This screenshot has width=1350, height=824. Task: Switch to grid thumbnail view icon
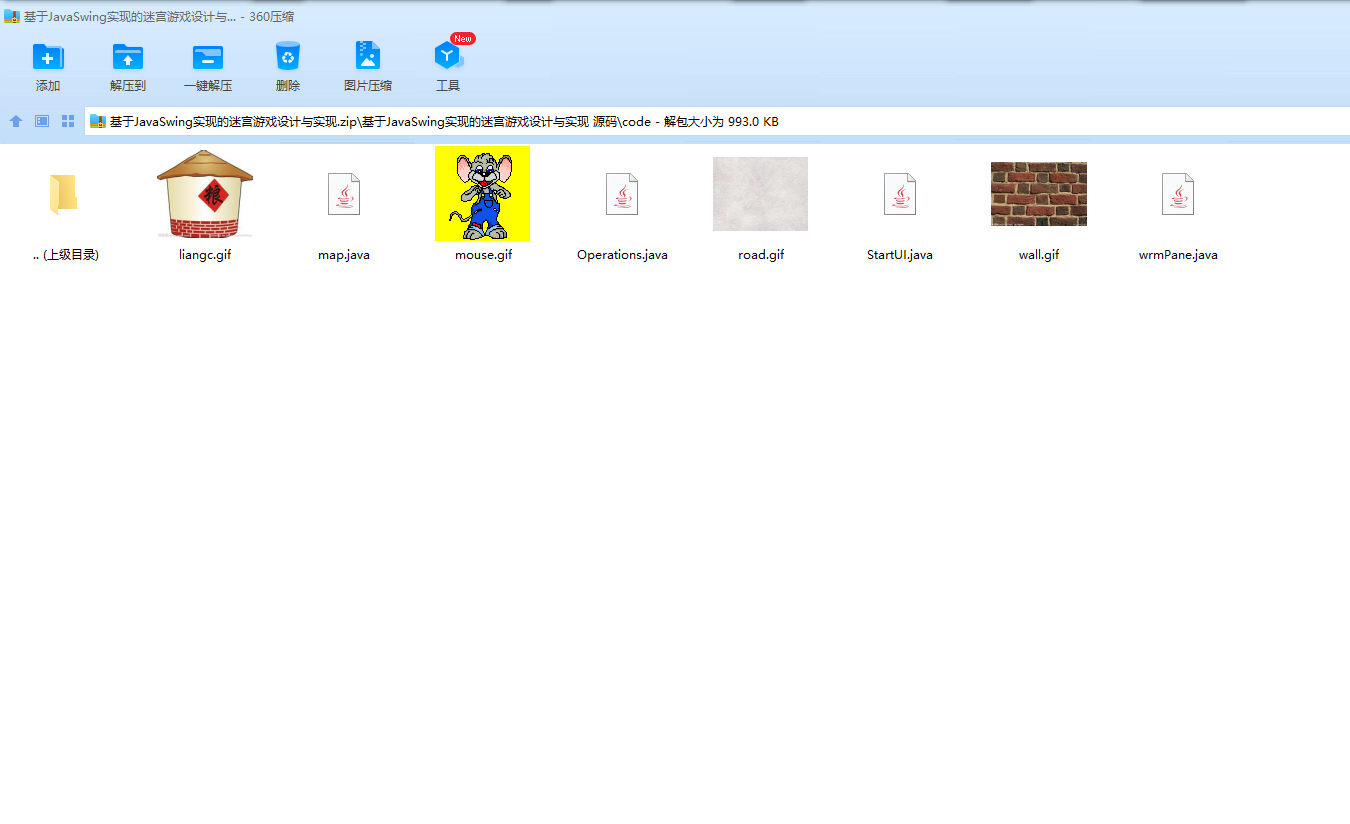pyautogui.click(x=68, y=121)
